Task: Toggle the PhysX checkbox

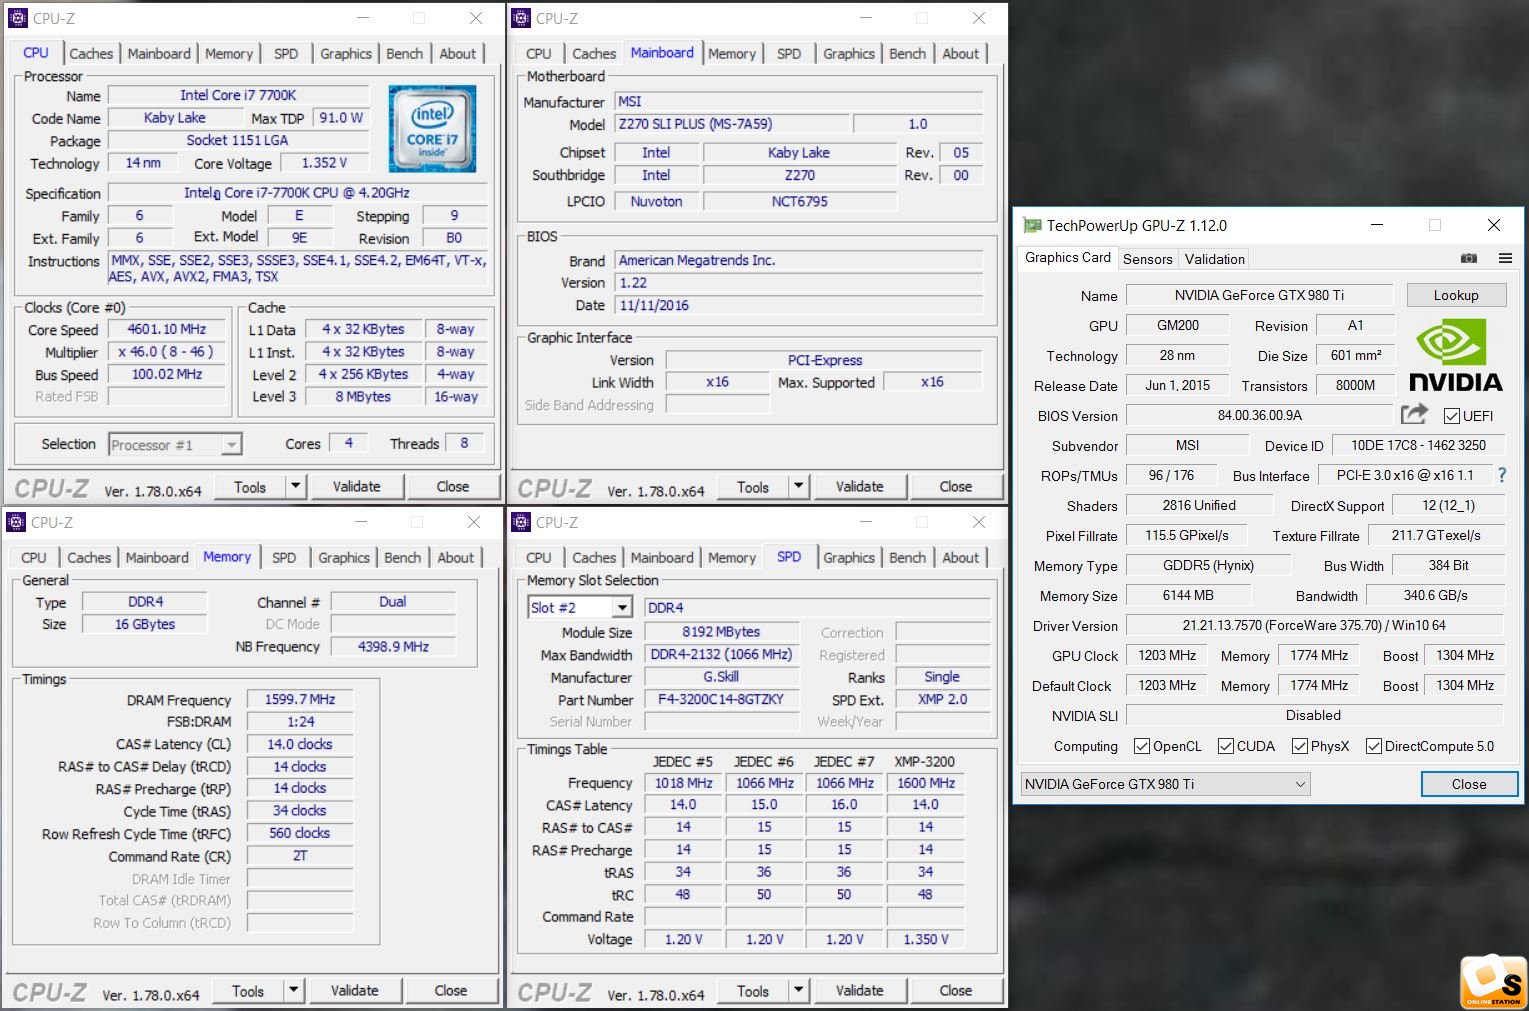Action: point(1300,746)
